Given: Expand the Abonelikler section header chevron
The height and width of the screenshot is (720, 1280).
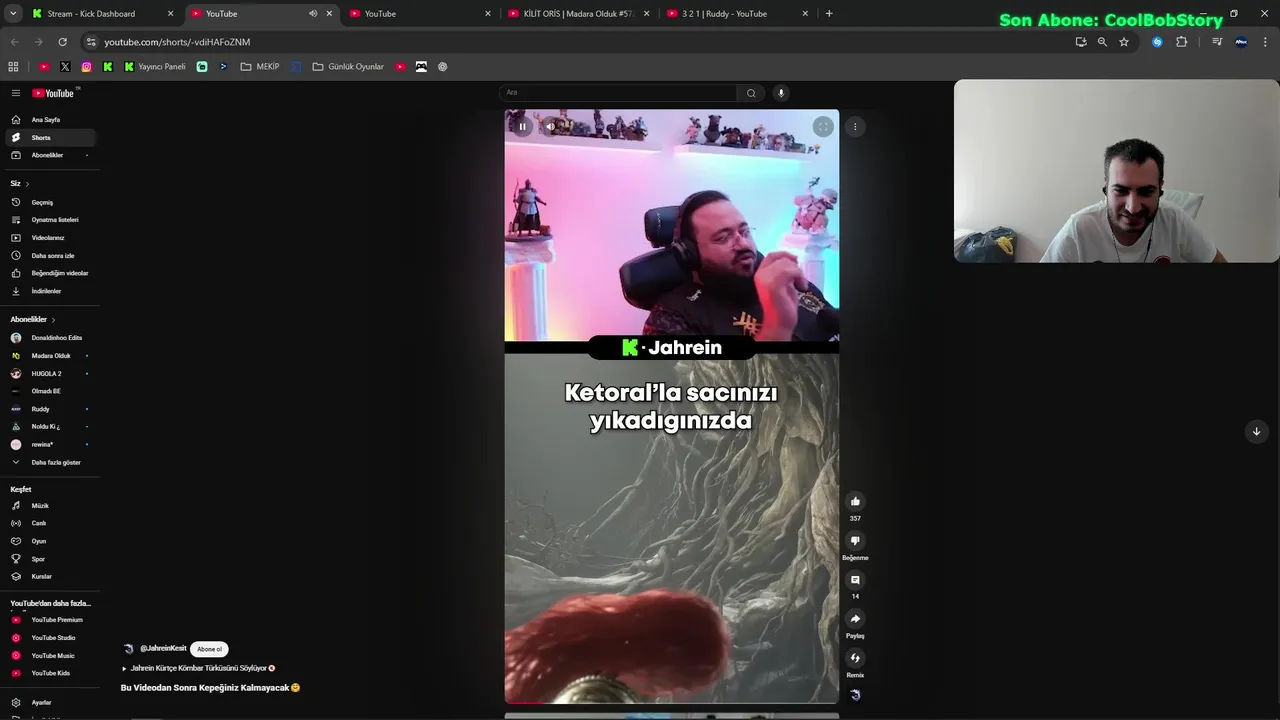Looking at the screenshot, I should 53,320.
